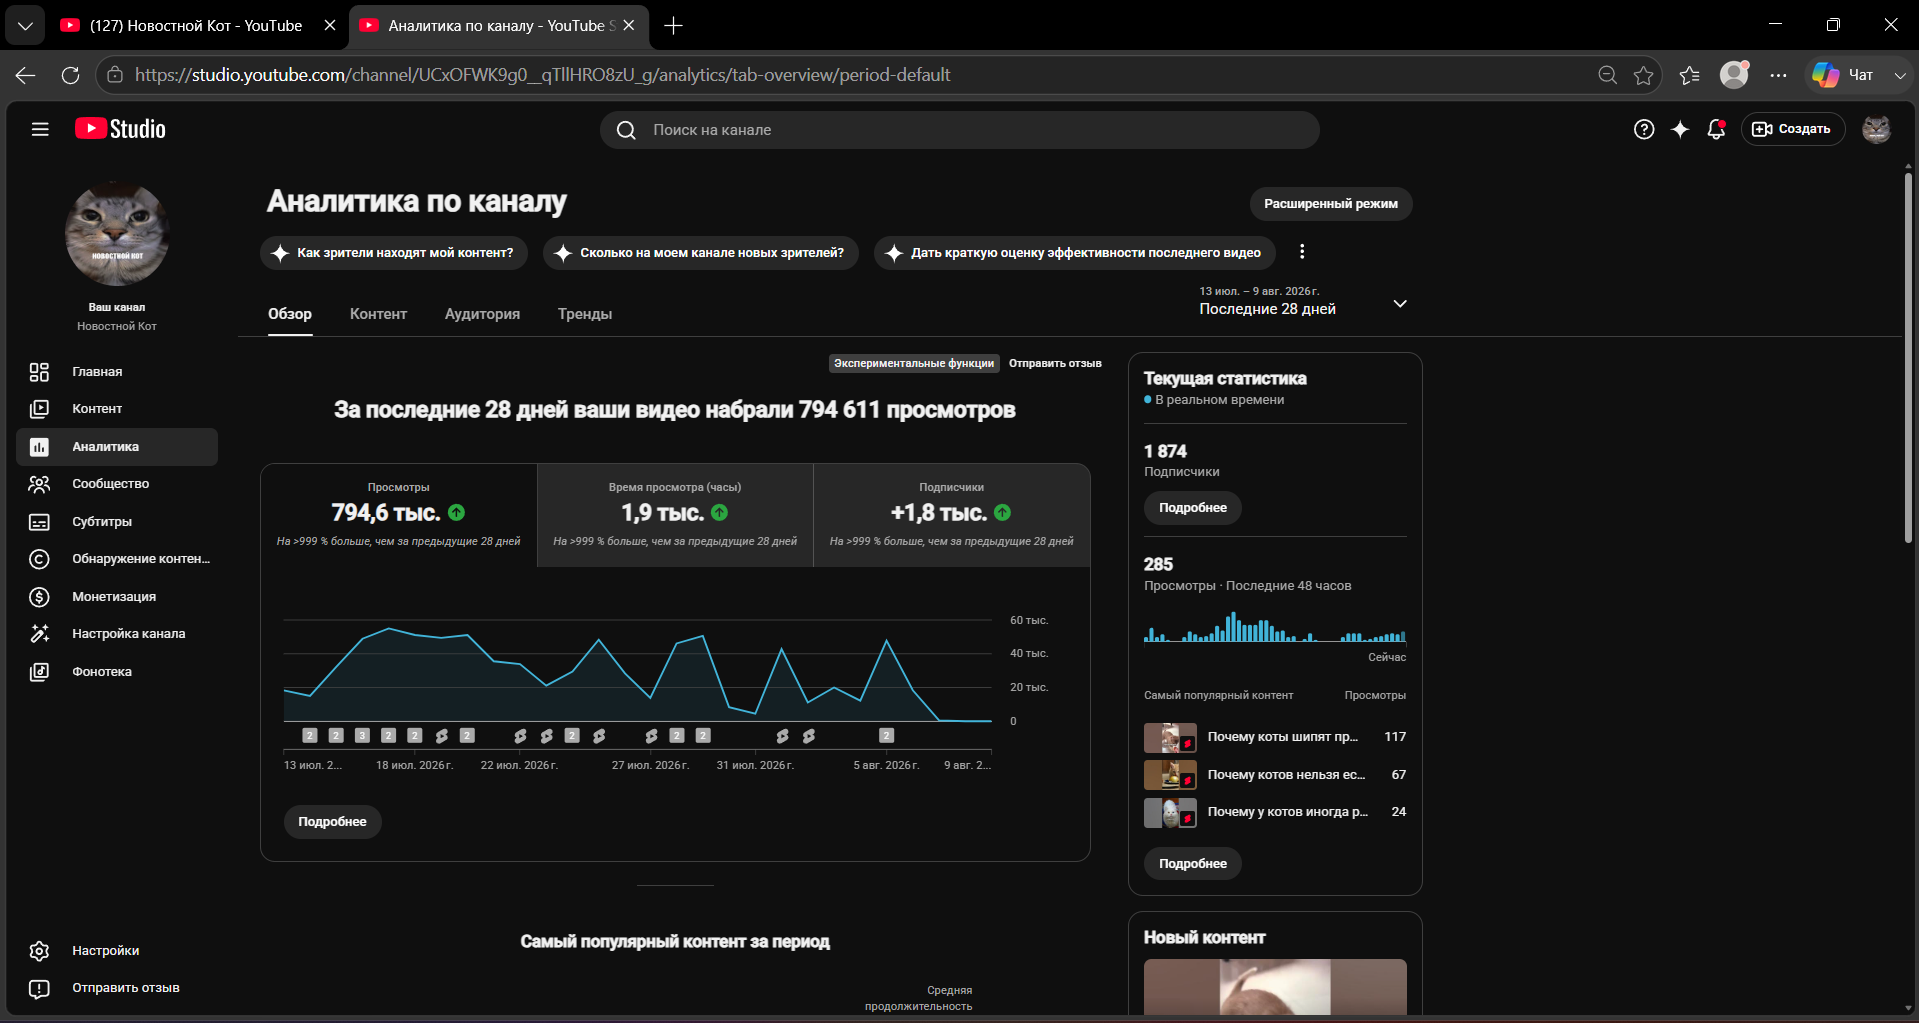Open Настройка канала in the sidebar

click(x=117, y=634)
